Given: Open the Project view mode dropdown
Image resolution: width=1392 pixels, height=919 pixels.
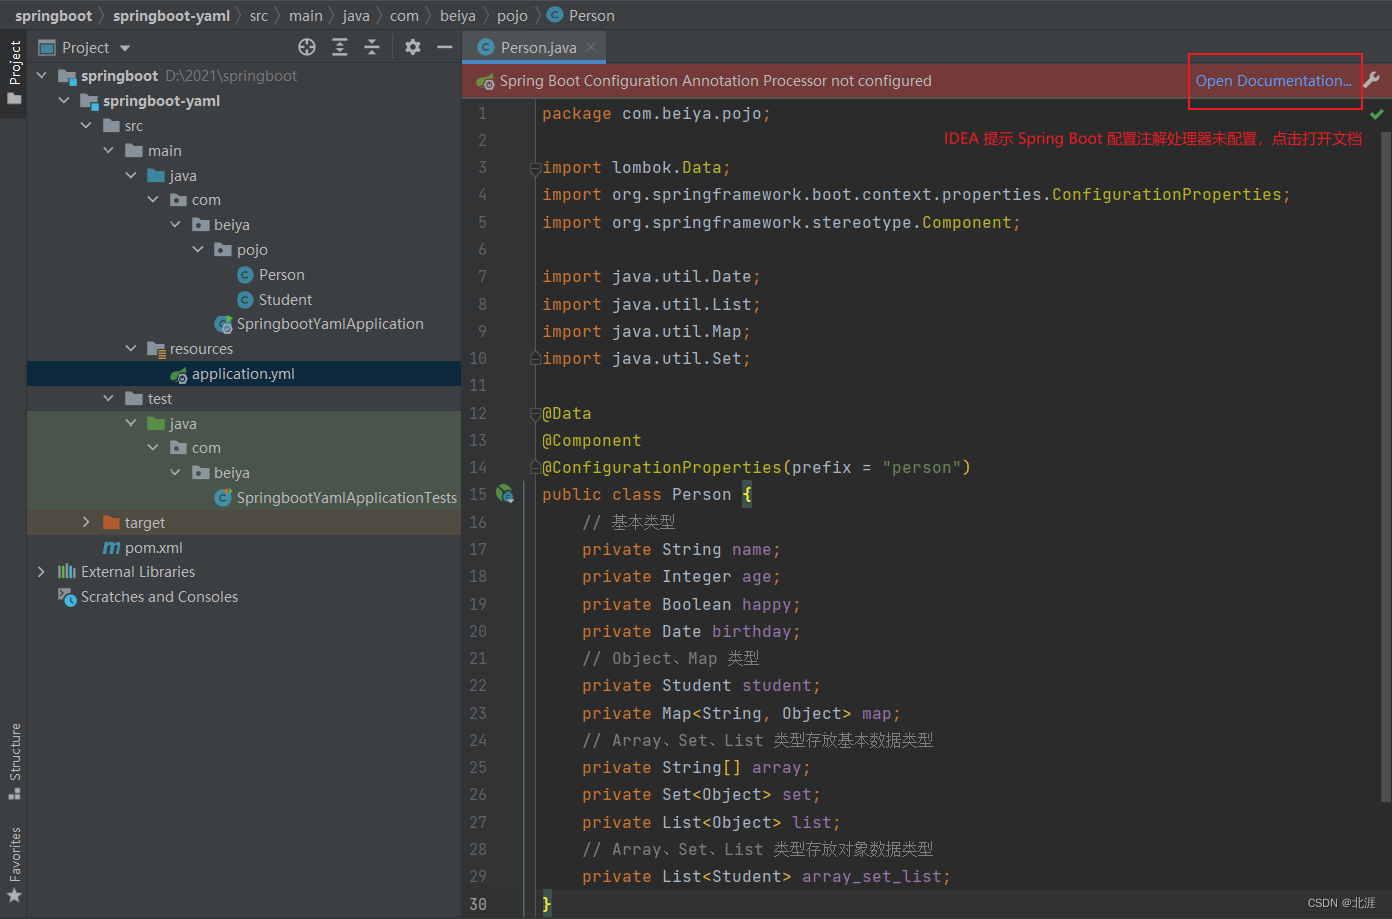Looking at the screenshot, I should pyautogui.click(x=124, y=47).
